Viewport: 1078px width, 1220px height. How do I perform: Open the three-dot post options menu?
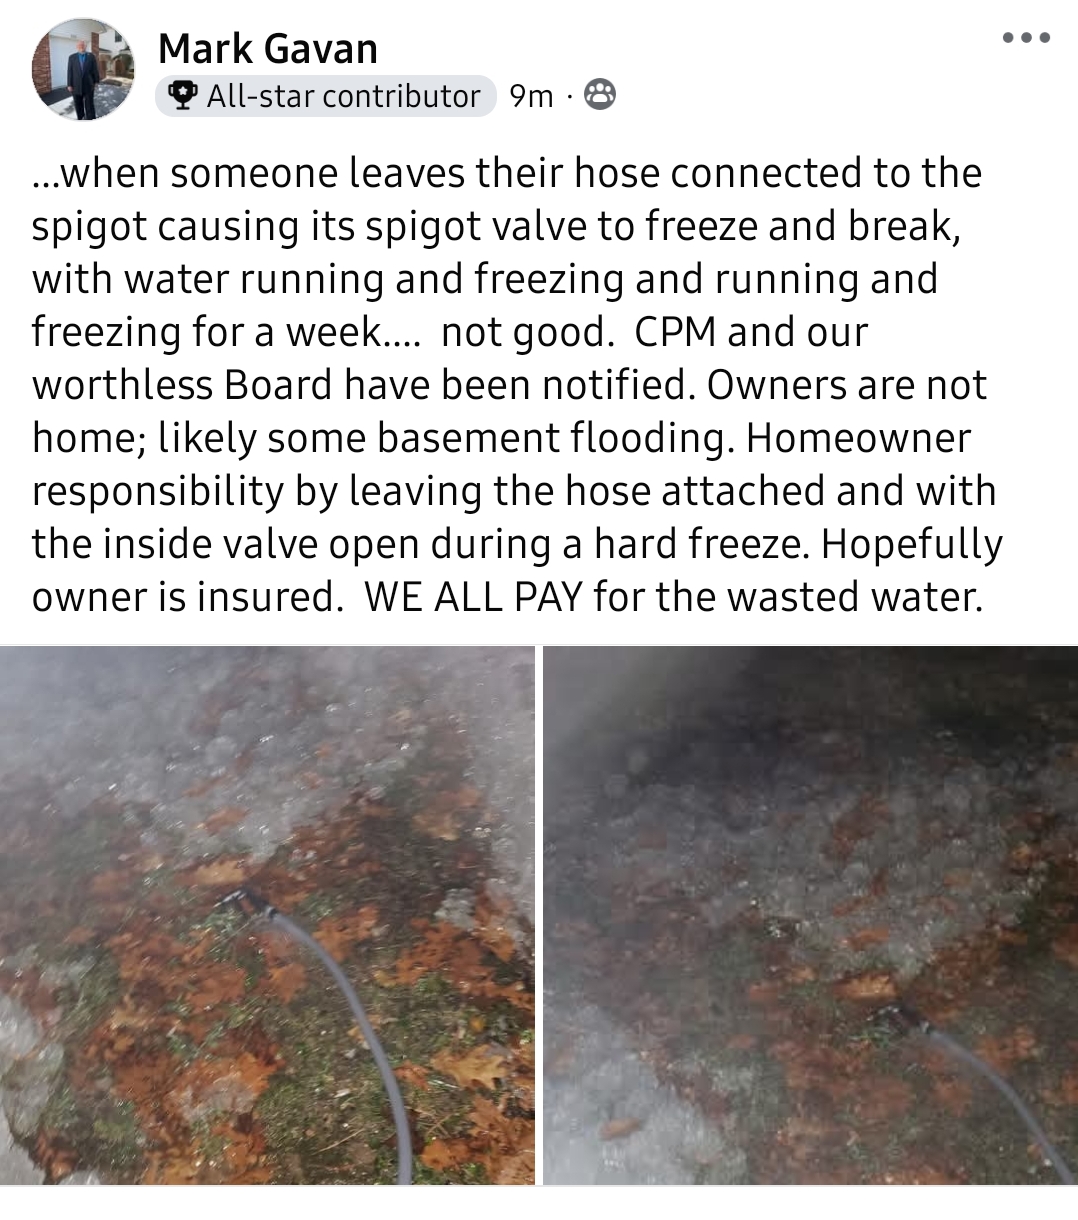[x=1026, y=38]
